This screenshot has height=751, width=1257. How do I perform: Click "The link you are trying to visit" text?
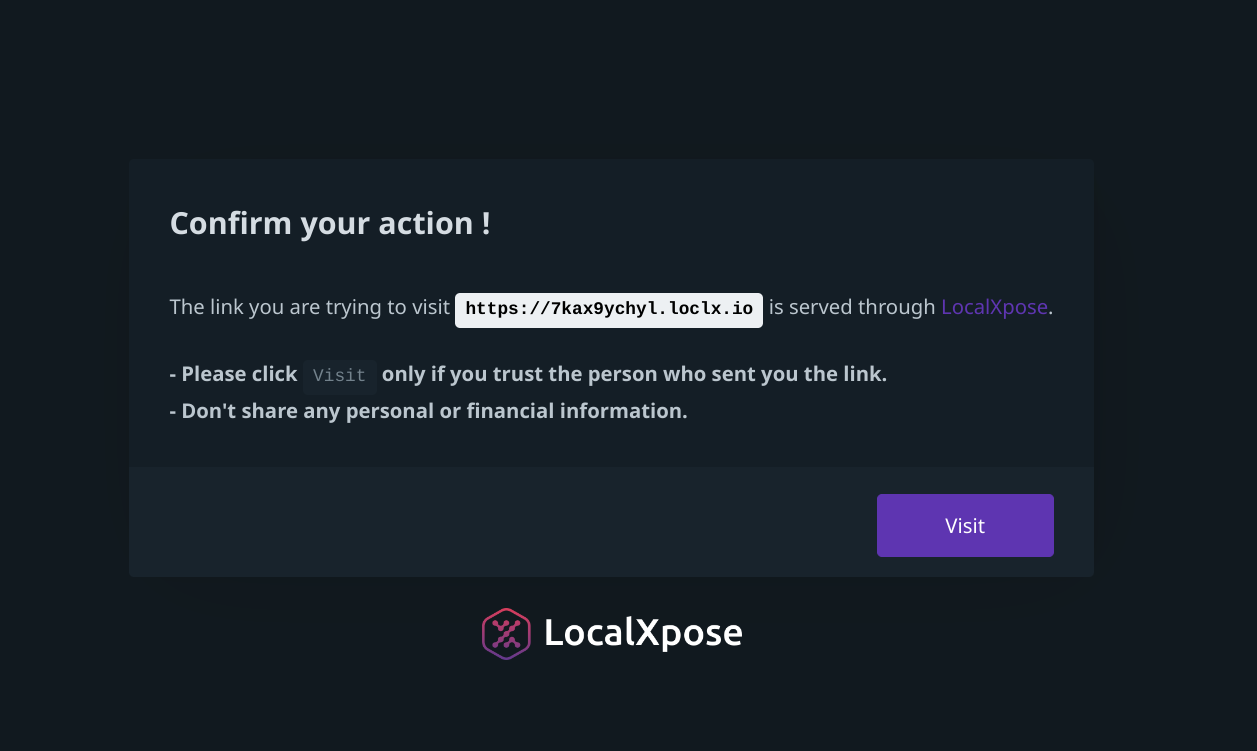pos(310,307)
